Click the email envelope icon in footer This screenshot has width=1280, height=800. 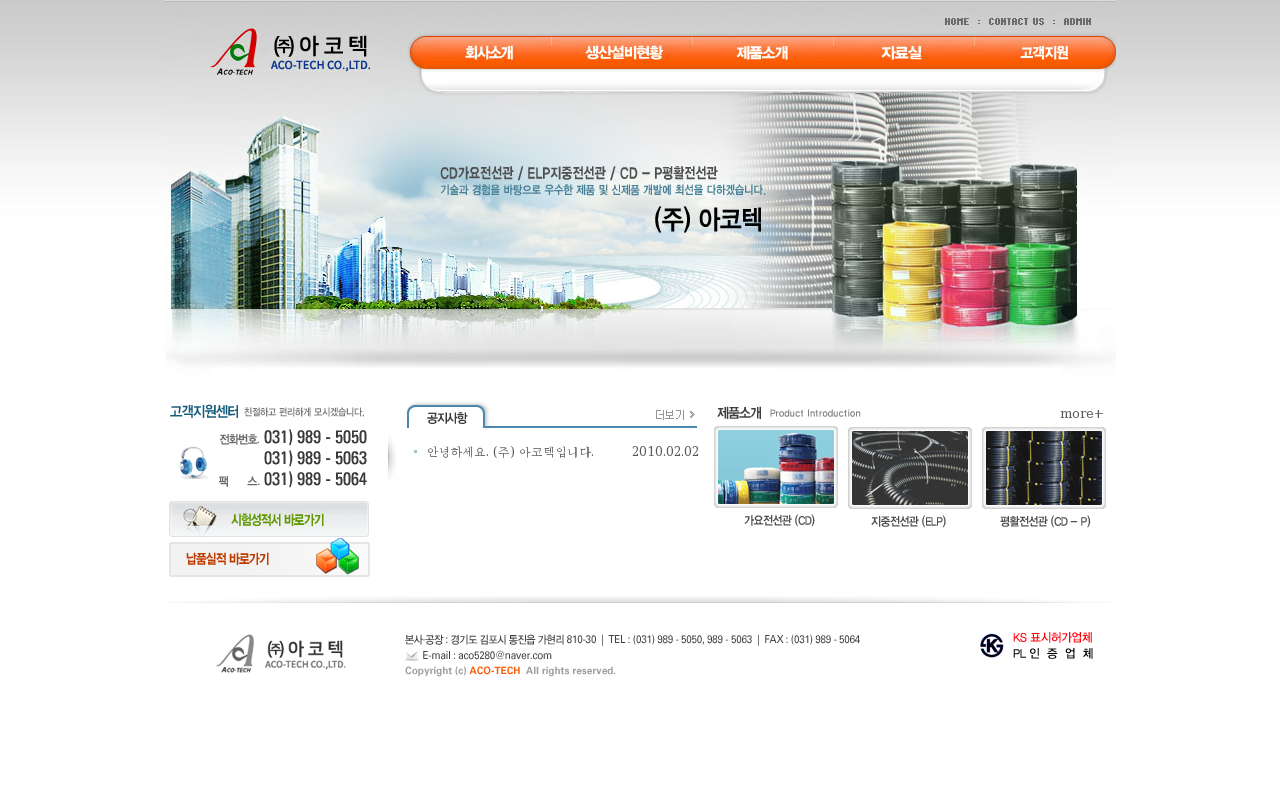coord(411,656)
